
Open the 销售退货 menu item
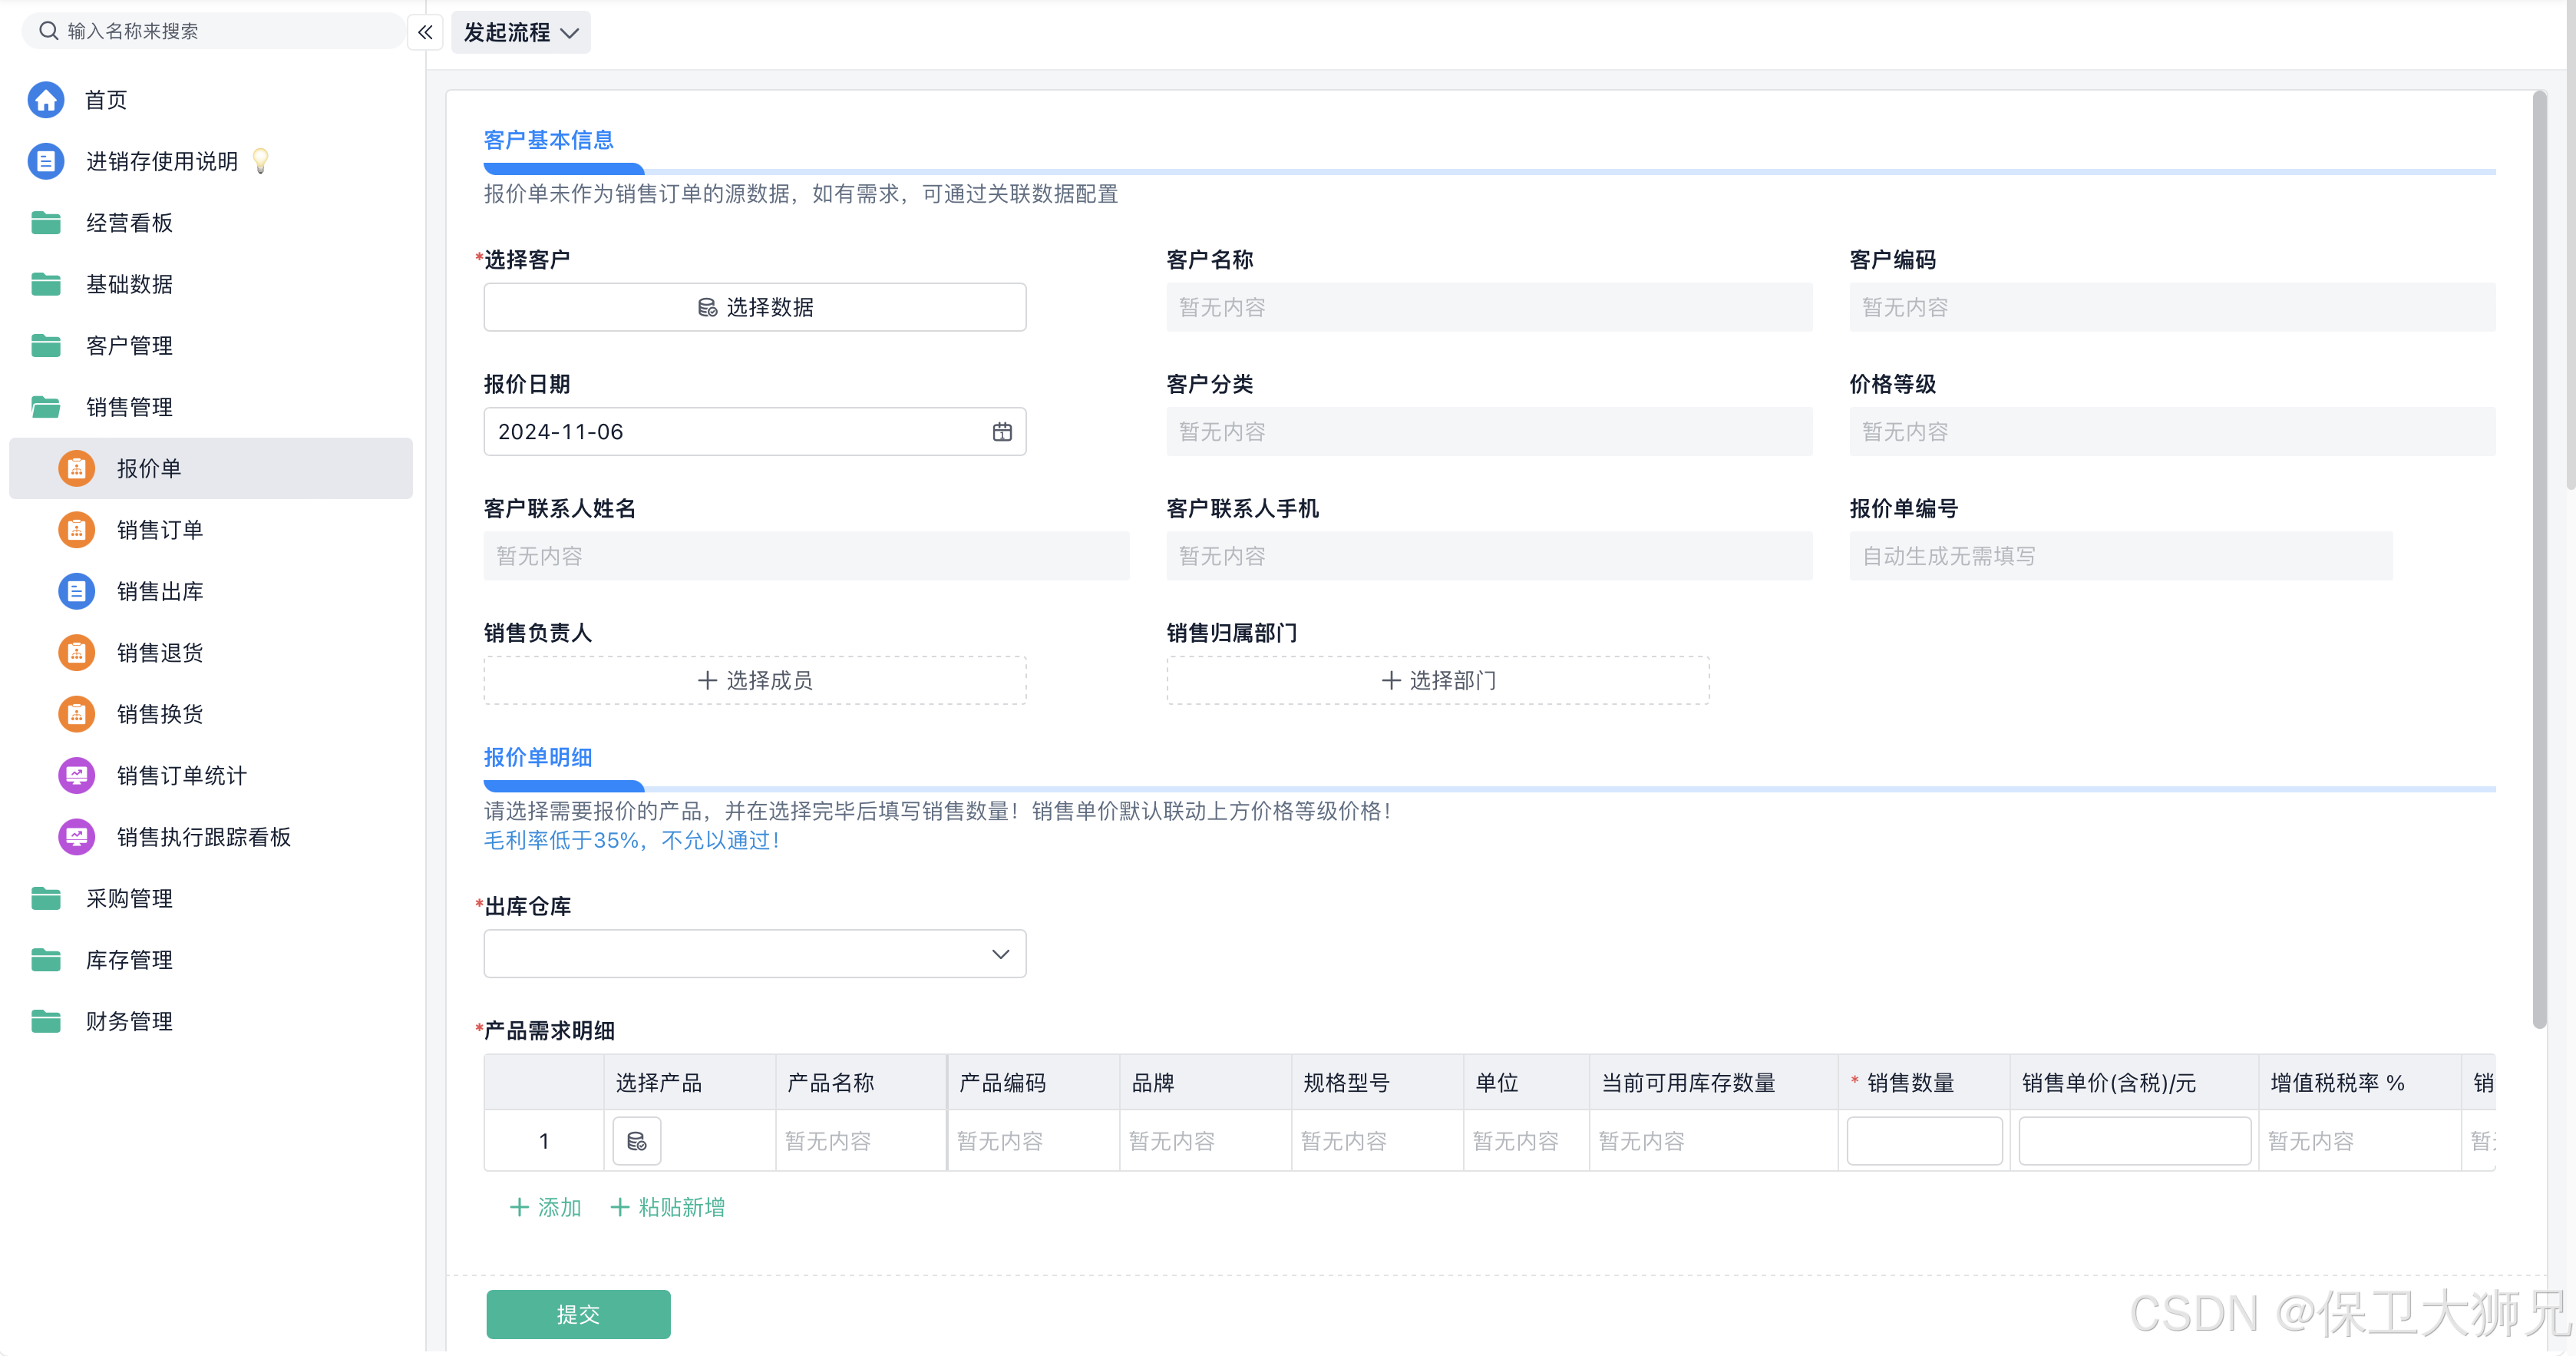[159, 653]
